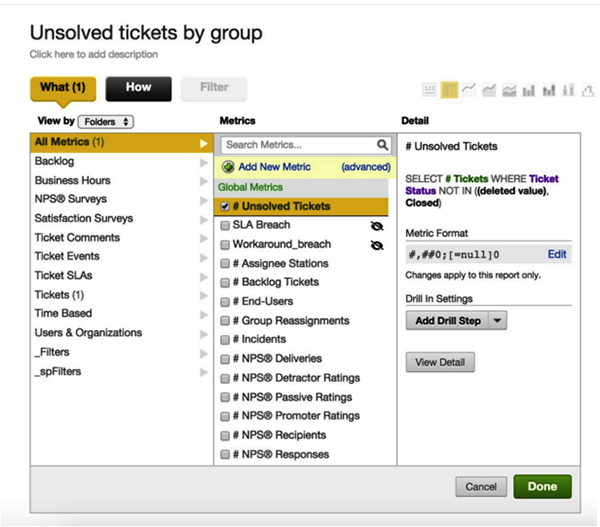
Task: Open the Filter tab
Action: click(x=214, y=88)
